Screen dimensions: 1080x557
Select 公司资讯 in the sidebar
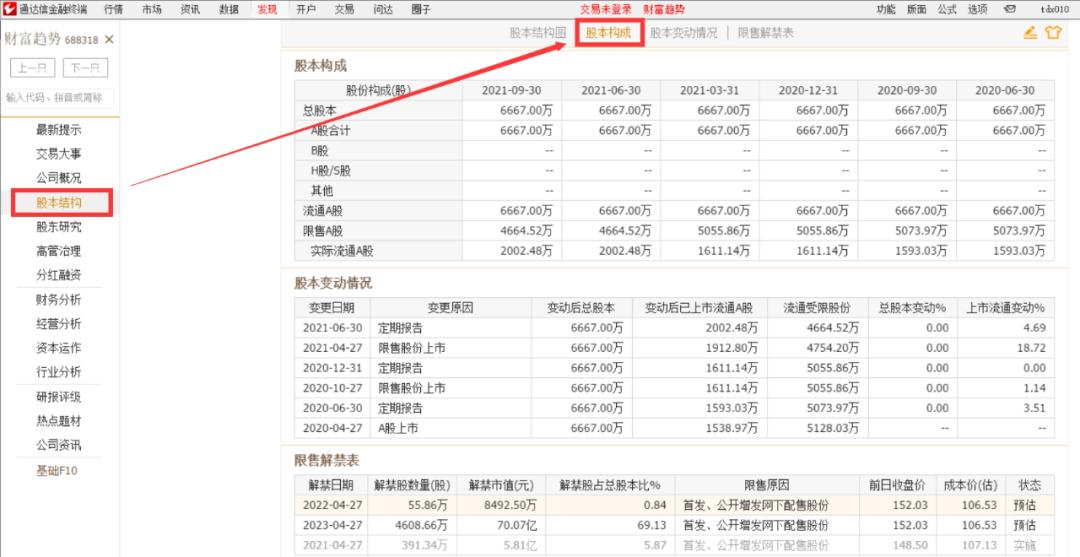coord(59,445)
